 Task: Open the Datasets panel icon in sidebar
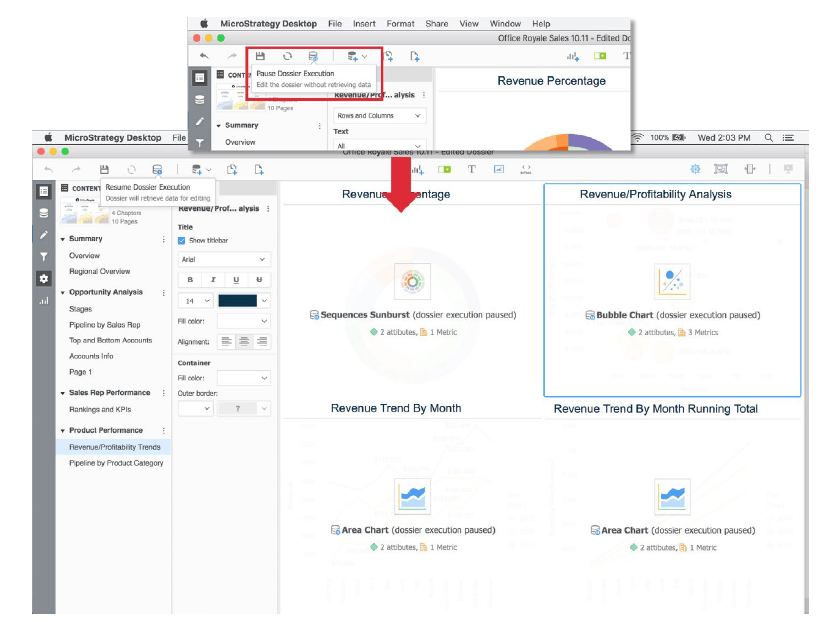pyautogui.click(x=44, y=212)
